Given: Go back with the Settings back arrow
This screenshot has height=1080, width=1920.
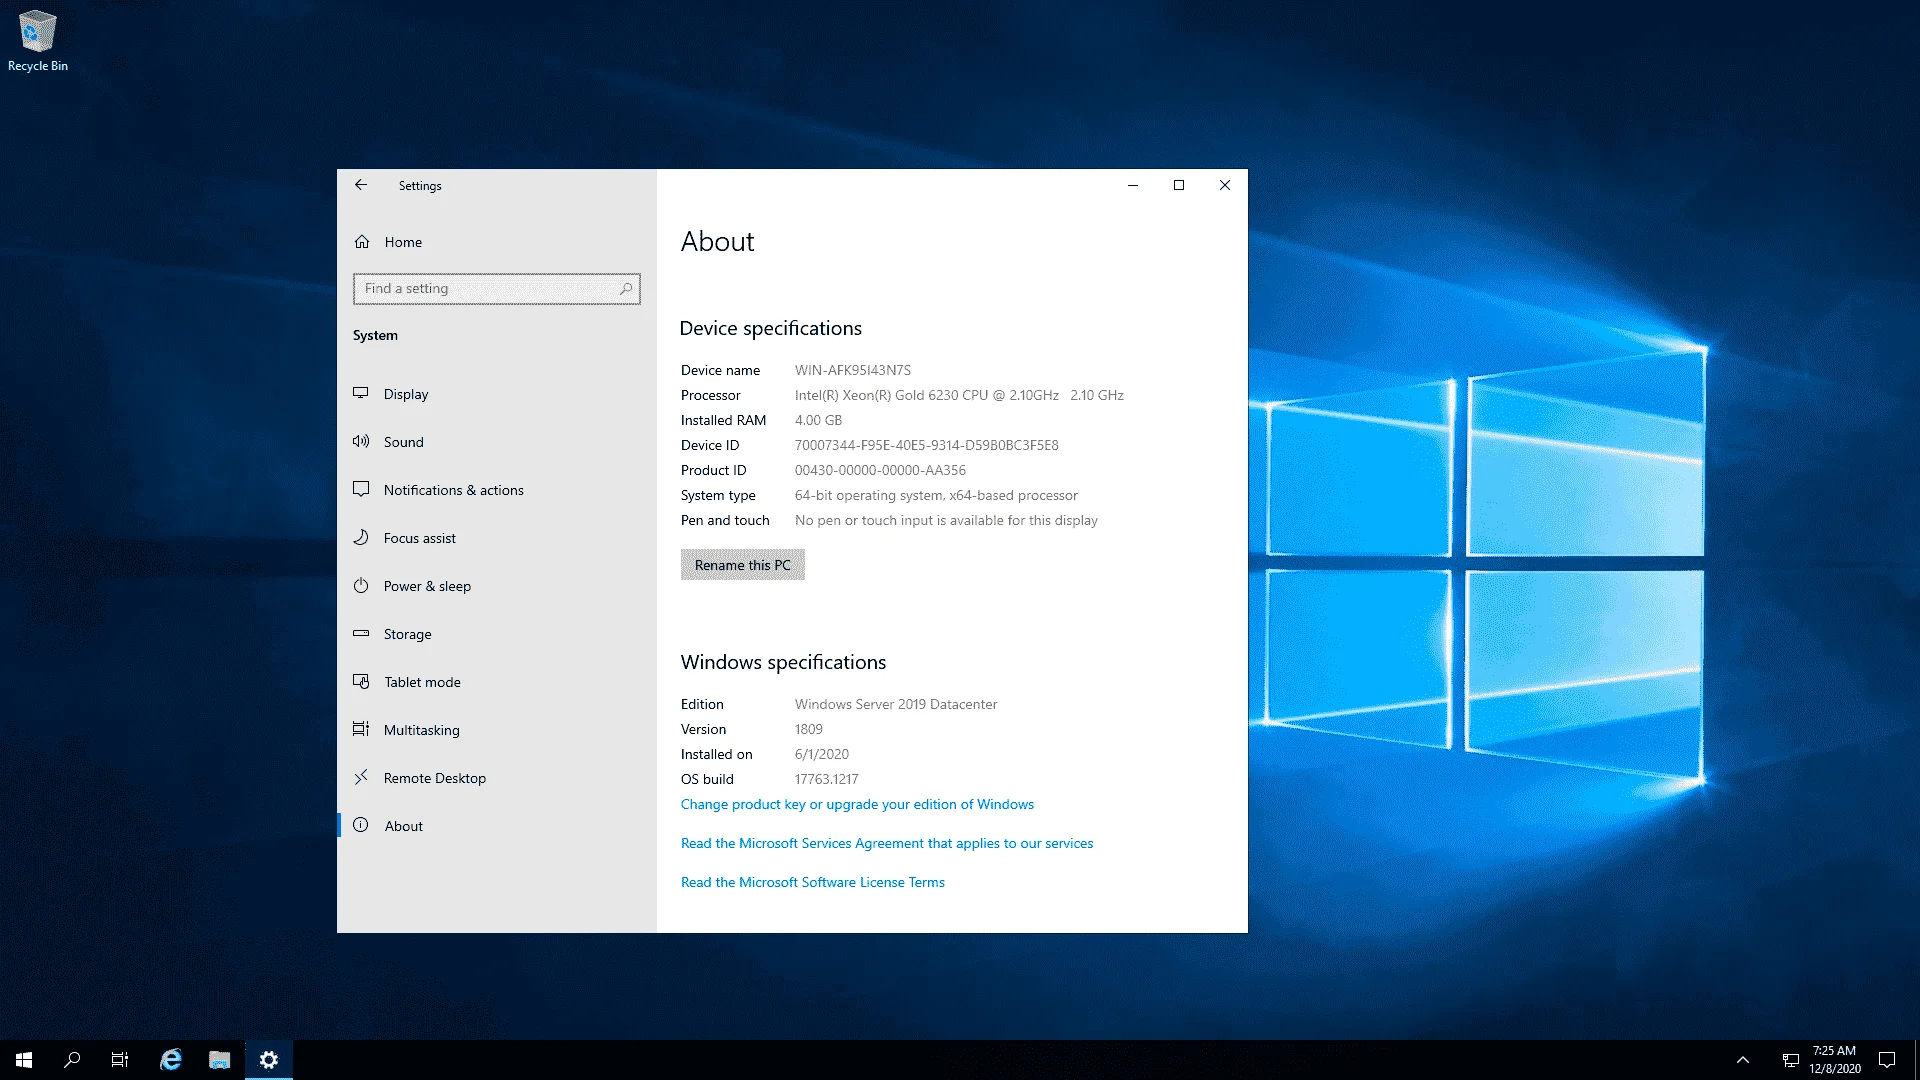Looking at the screenshot, I should point(361,185).
